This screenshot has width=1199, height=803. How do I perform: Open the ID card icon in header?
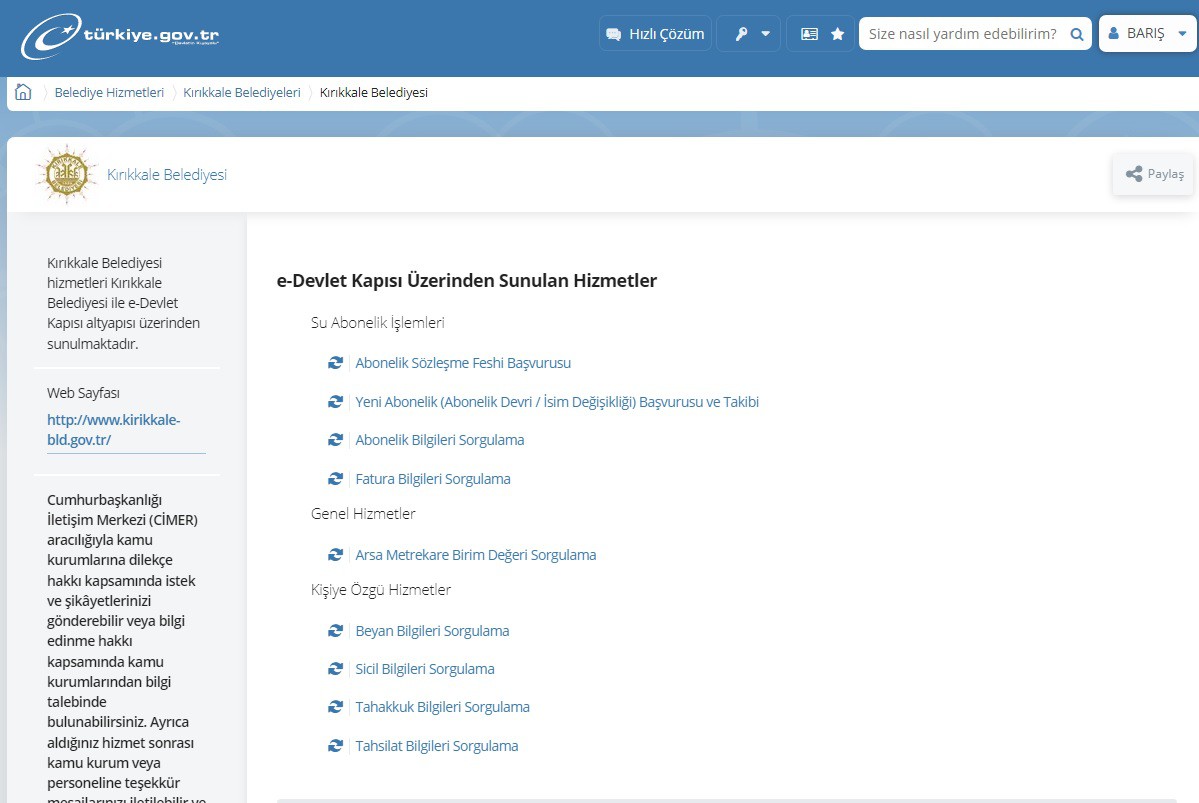pyautogui.click(x=809, y=34)
